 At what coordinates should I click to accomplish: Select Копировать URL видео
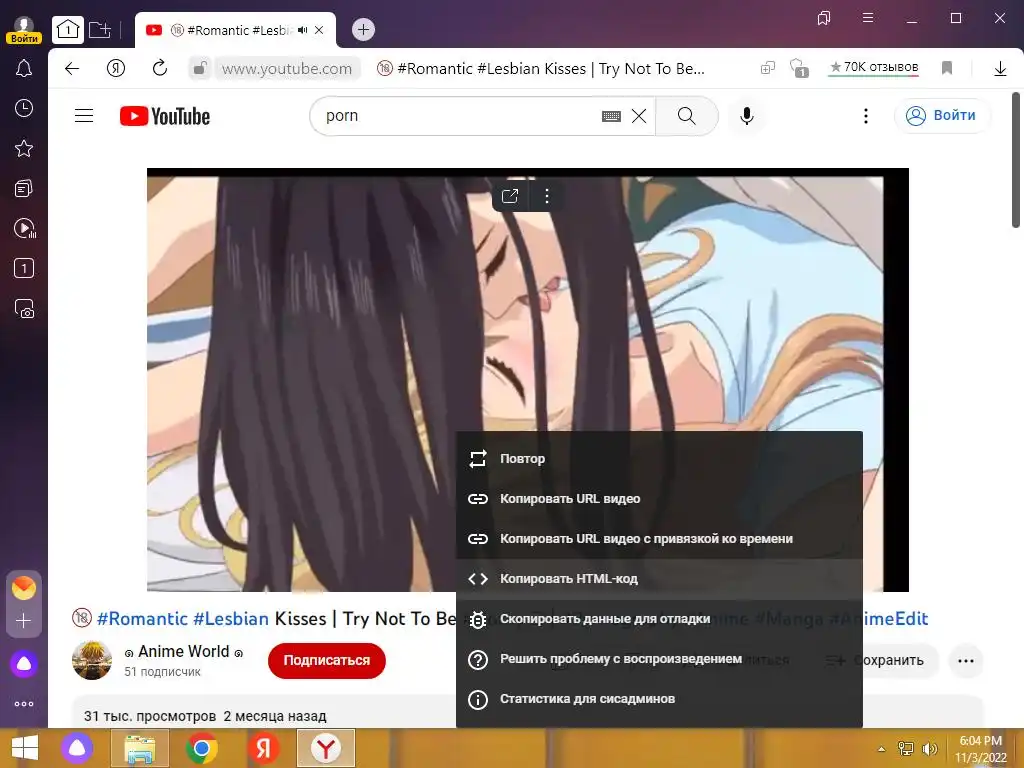659,499
